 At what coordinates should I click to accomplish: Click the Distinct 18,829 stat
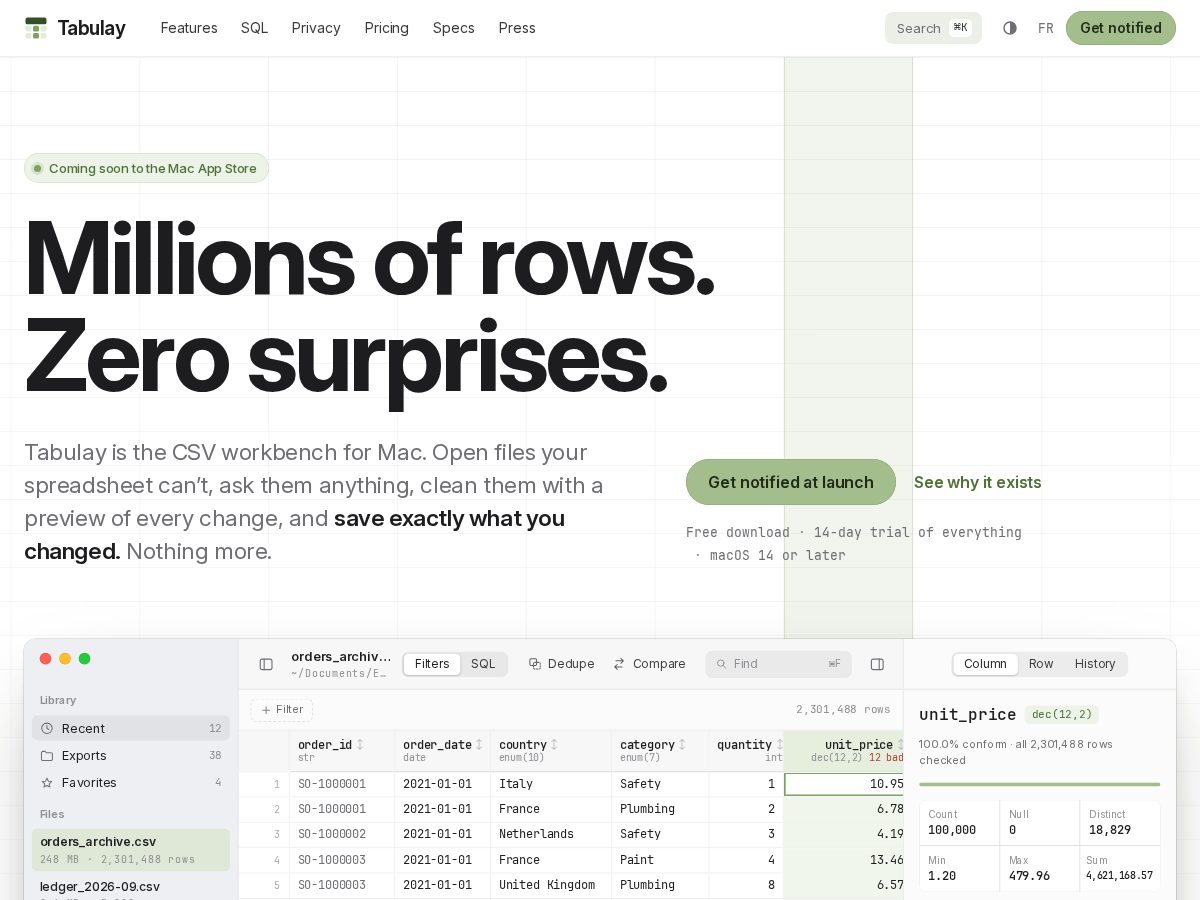(x=1121, y=823)
